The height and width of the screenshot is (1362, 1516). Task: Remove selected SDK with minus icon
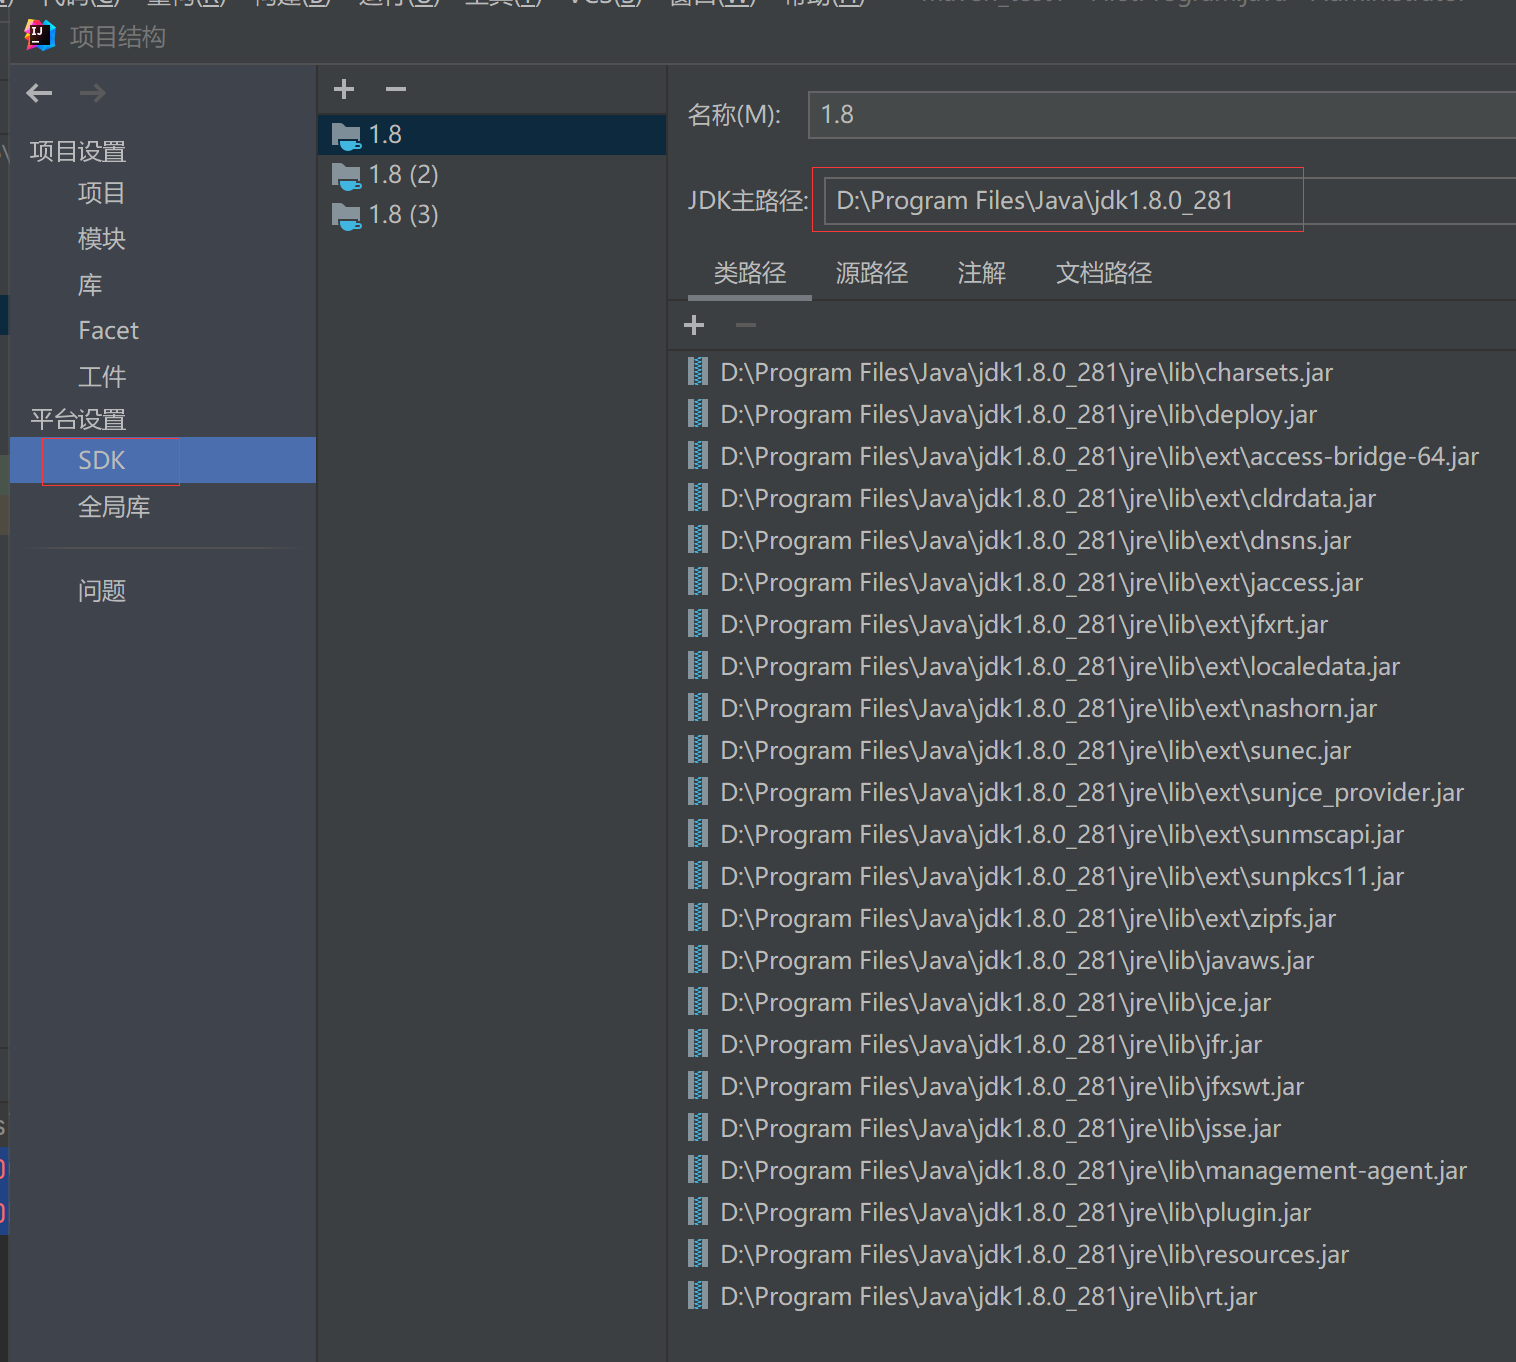pyautogui.click(x=396, y=89)
